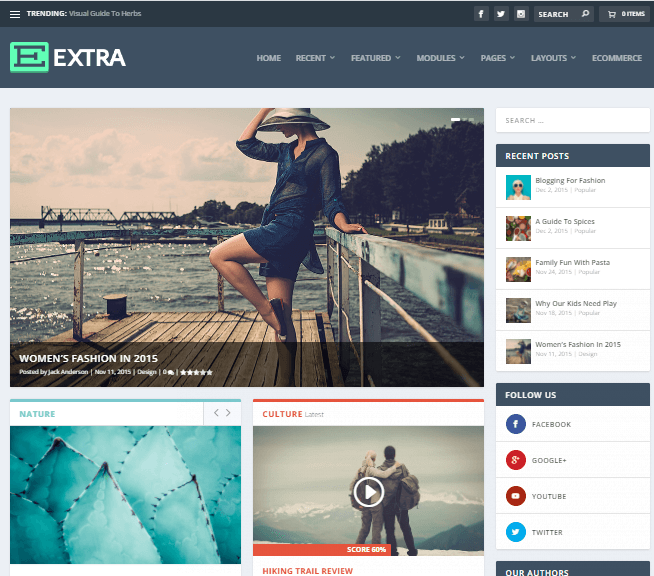Click the Instagram icon in top bar

[521, 14]
